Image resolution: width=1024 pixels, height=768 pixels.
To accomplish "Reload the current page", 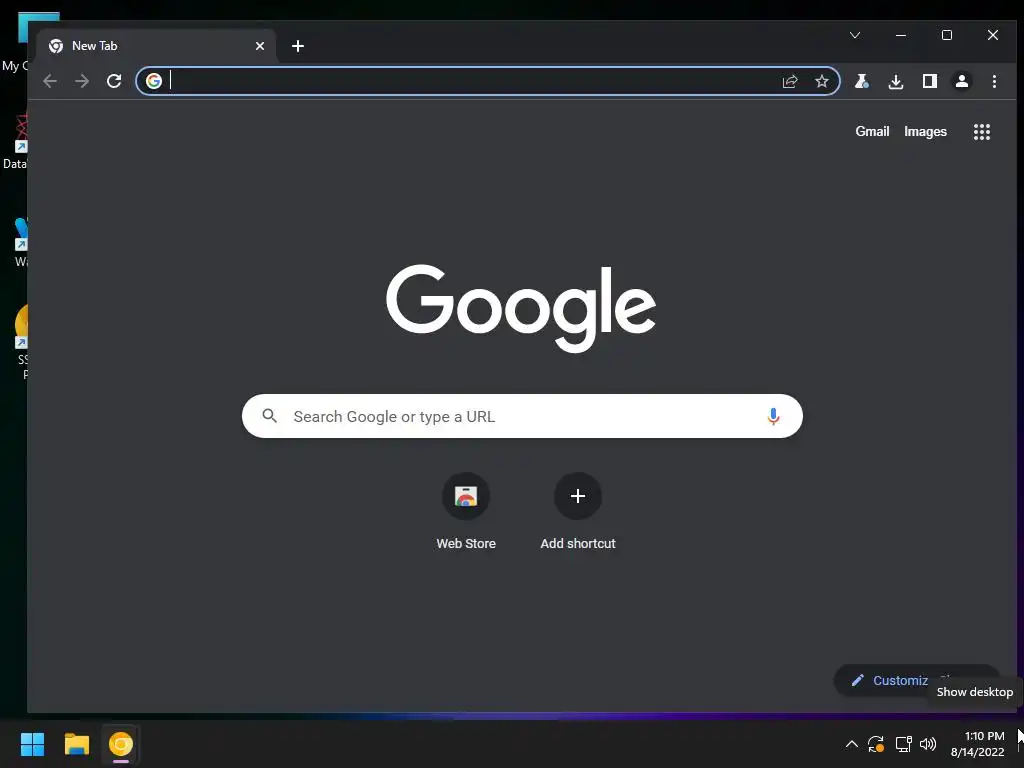I will point(114,81).
